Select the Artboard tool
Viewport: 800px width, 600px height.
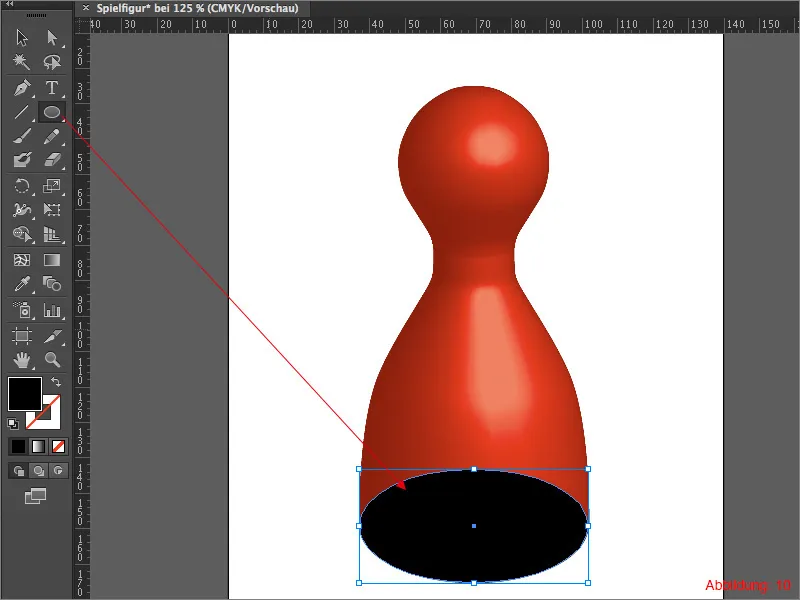(22, 336)
